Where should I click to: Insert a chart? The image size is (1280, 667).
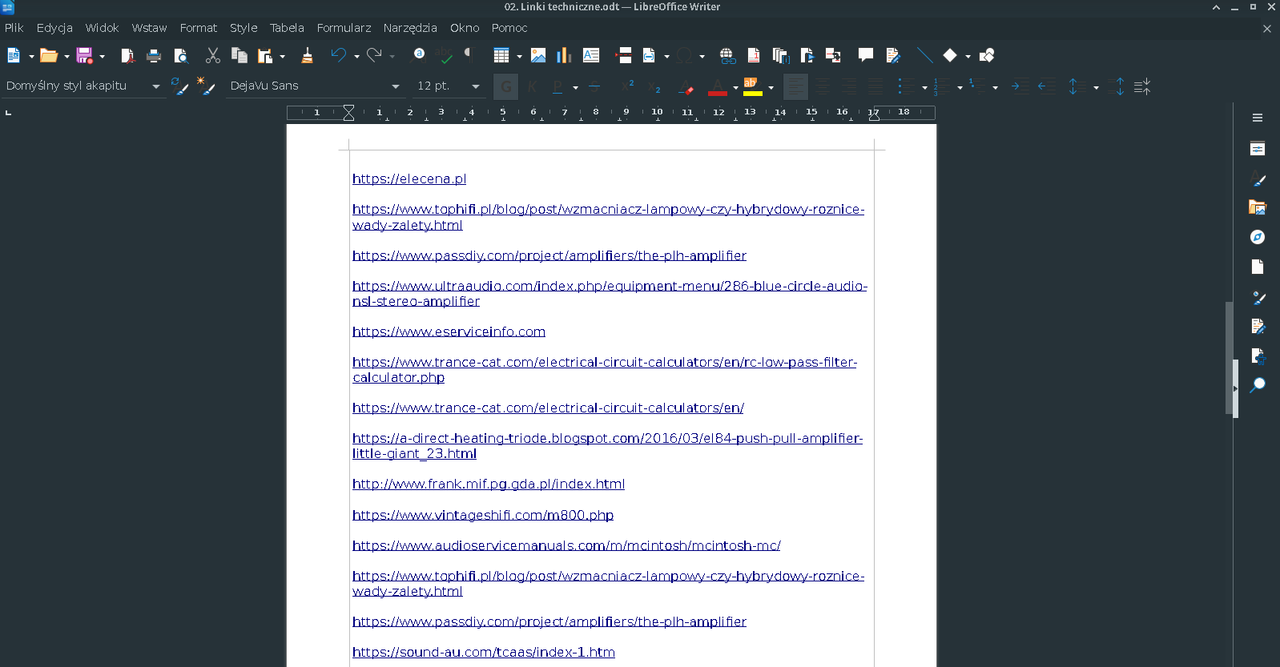click(563, 55)
